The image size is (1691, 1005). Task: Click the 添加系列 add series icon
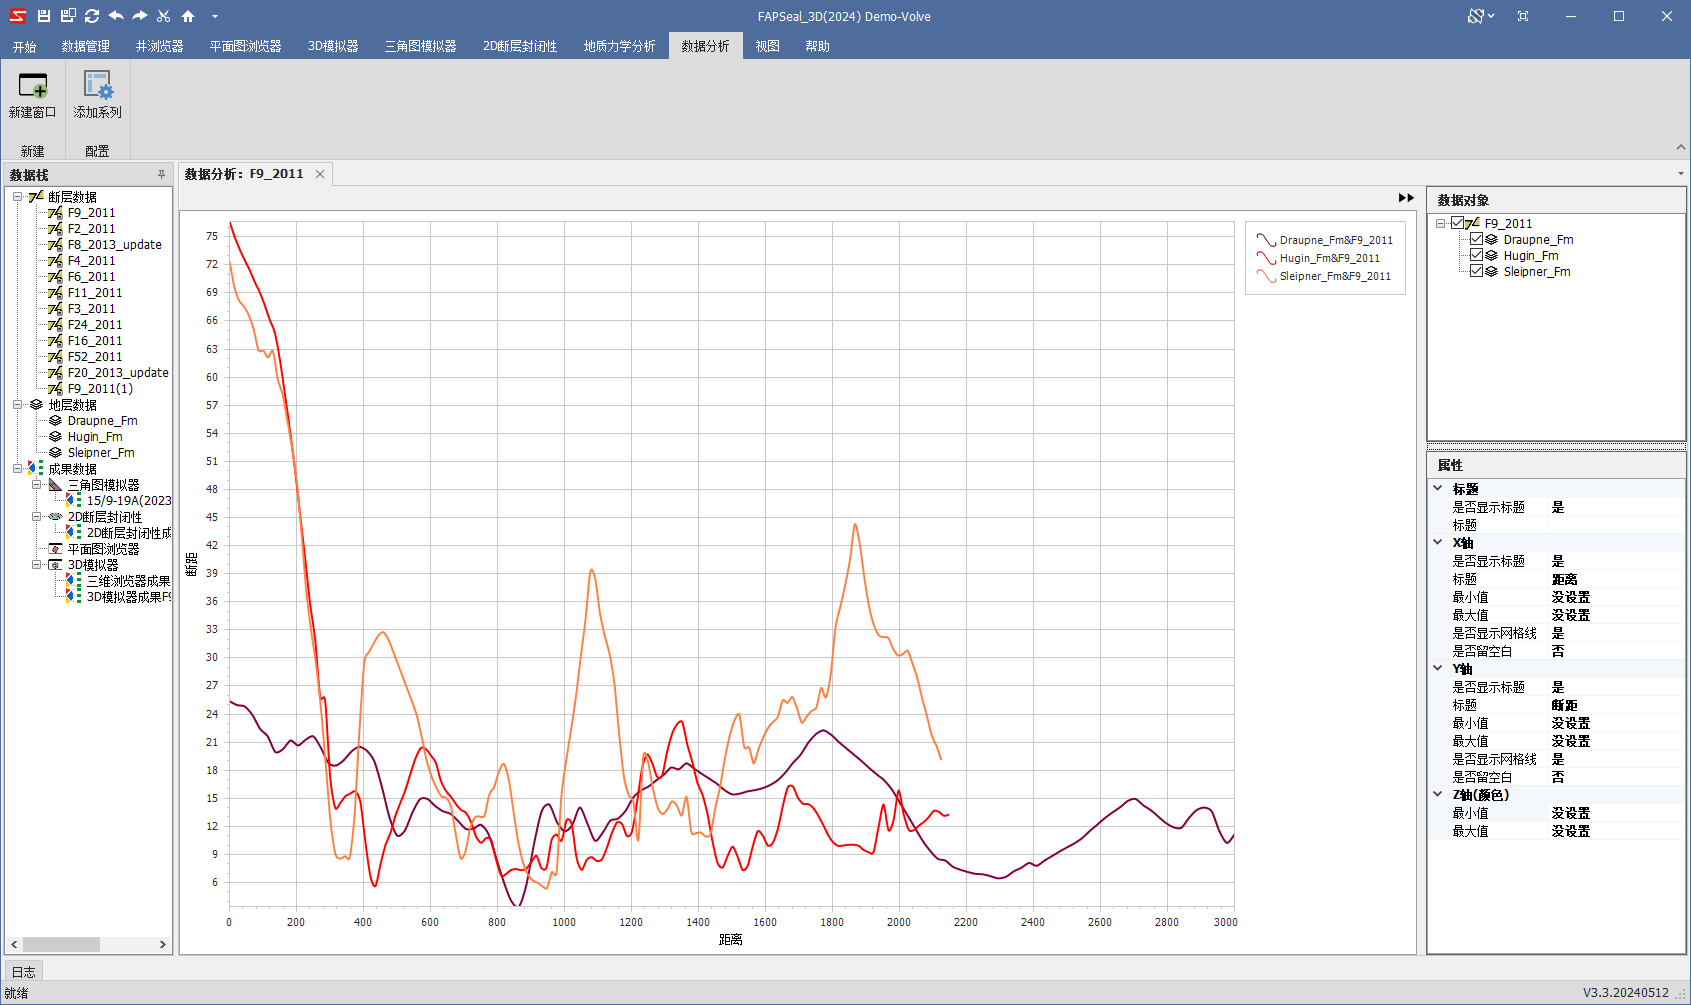pyautogui.click(x=97, y=85)
